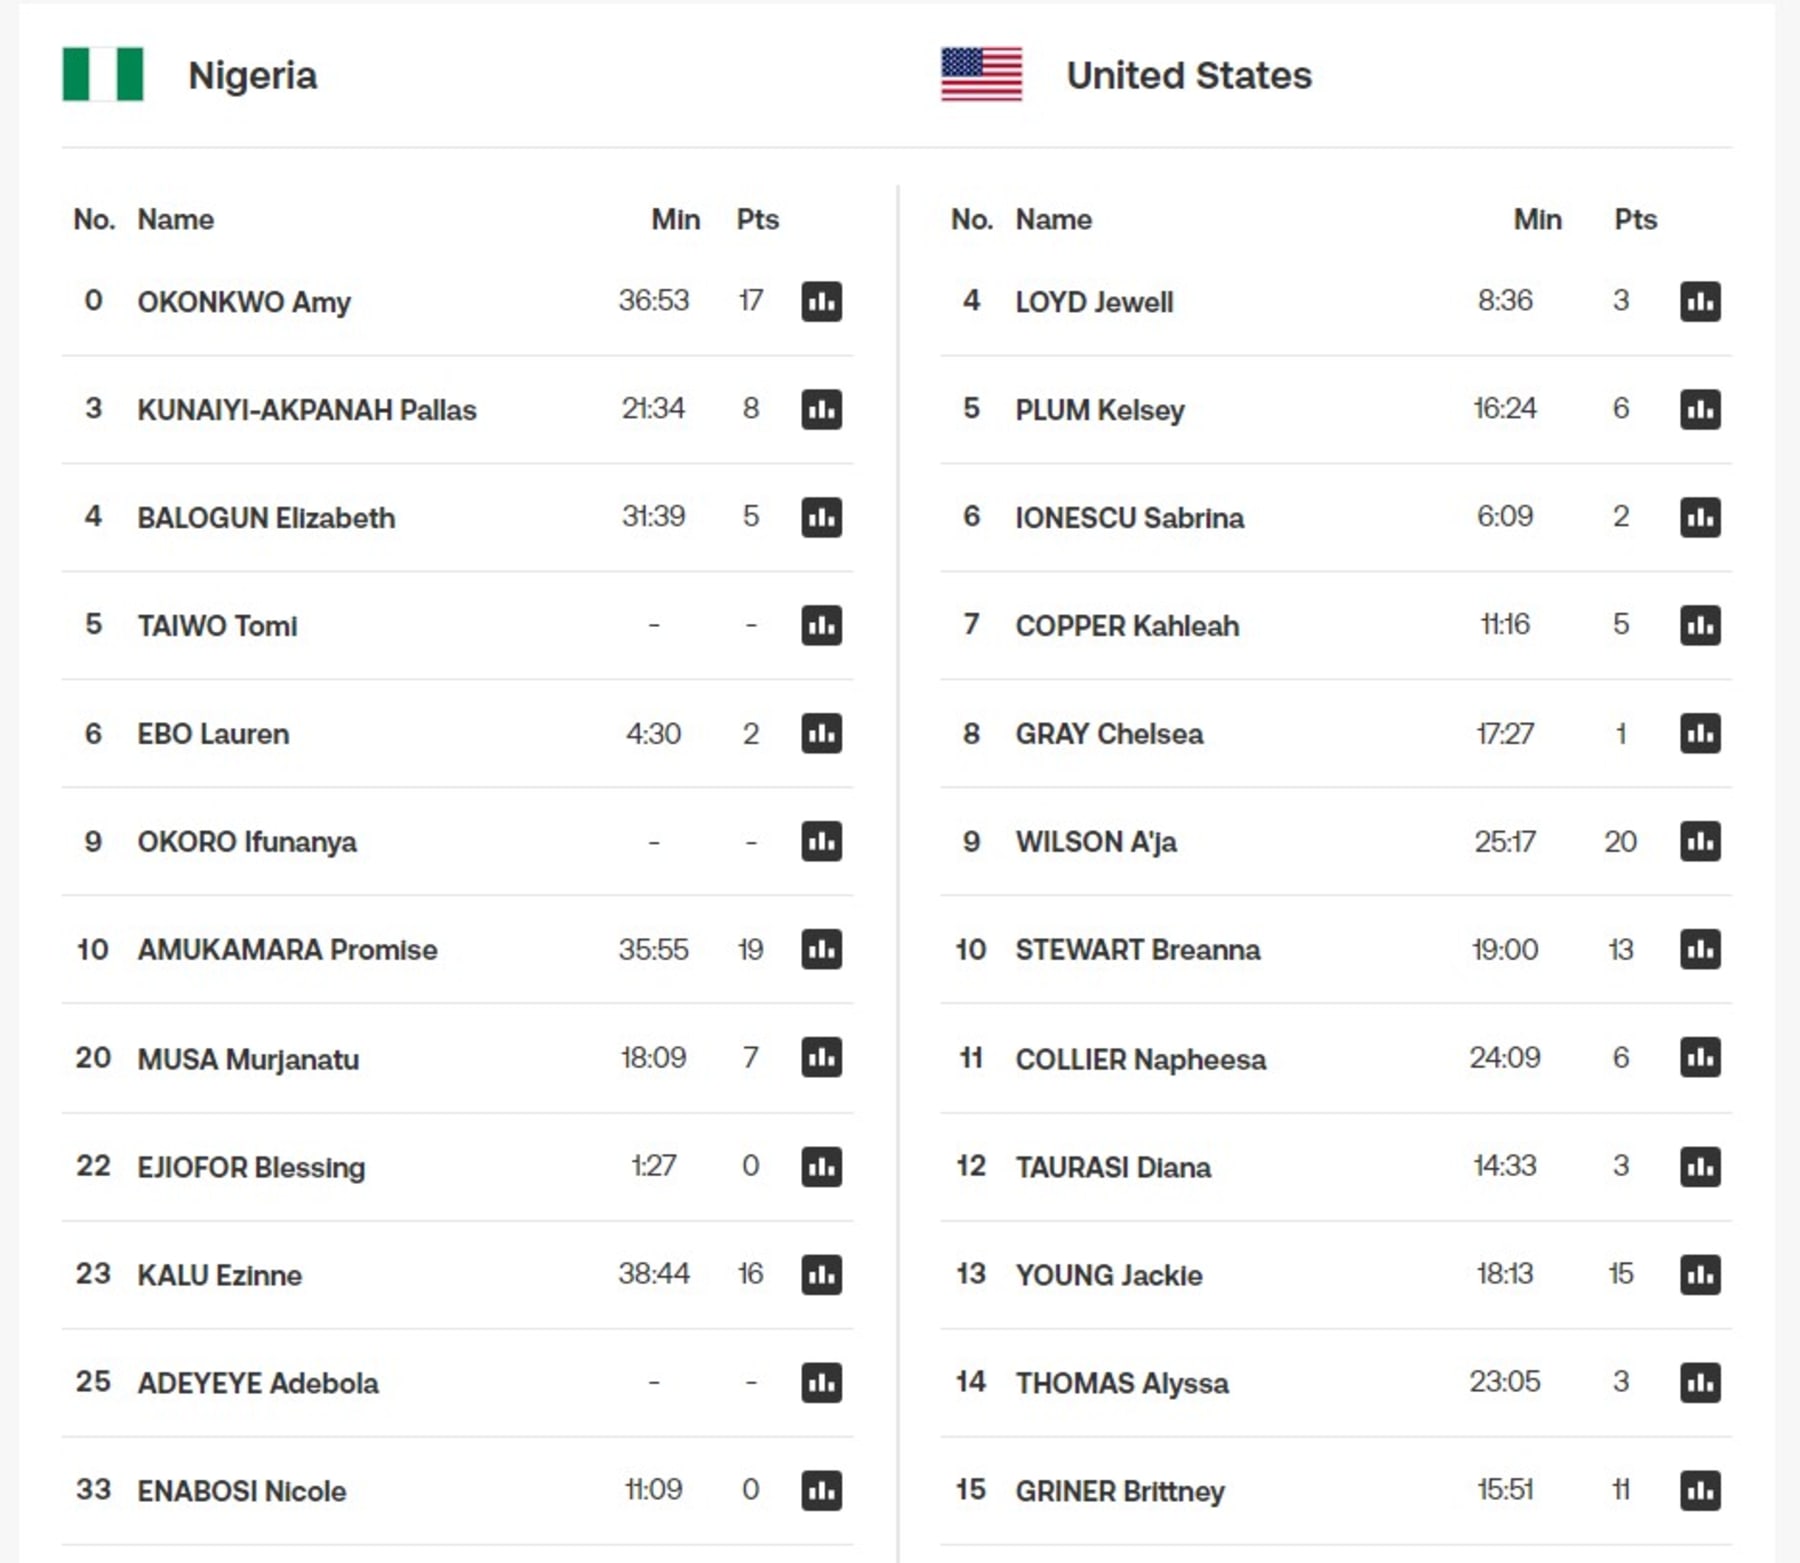The image size is (1800, 1563).
Task: Click stats icon beside ENABOSI Nicole
Action: [x=821, y=1490]
